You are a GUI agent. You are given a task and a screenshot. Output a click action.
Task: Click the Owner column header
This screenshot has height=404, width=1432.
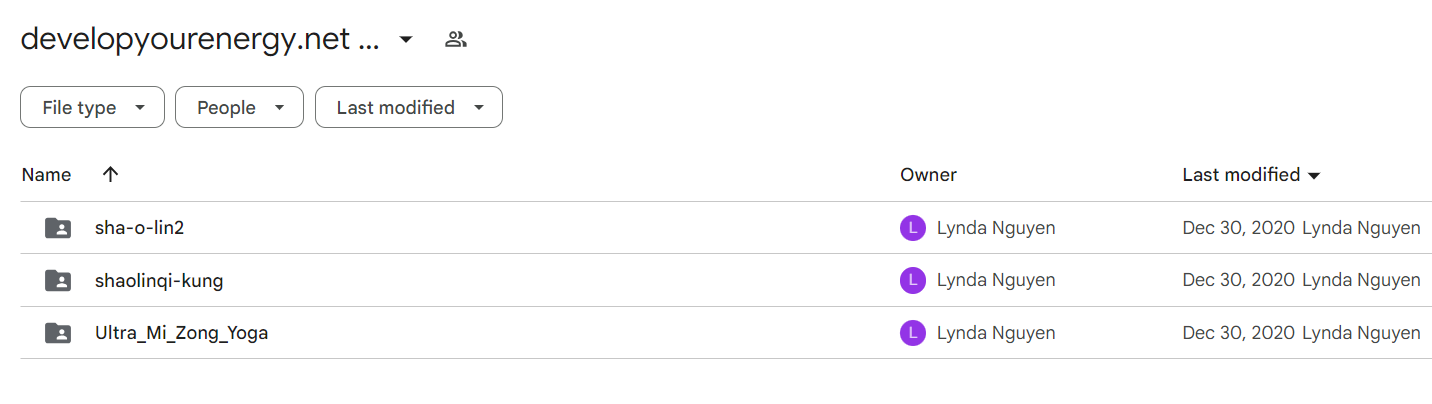928,175
